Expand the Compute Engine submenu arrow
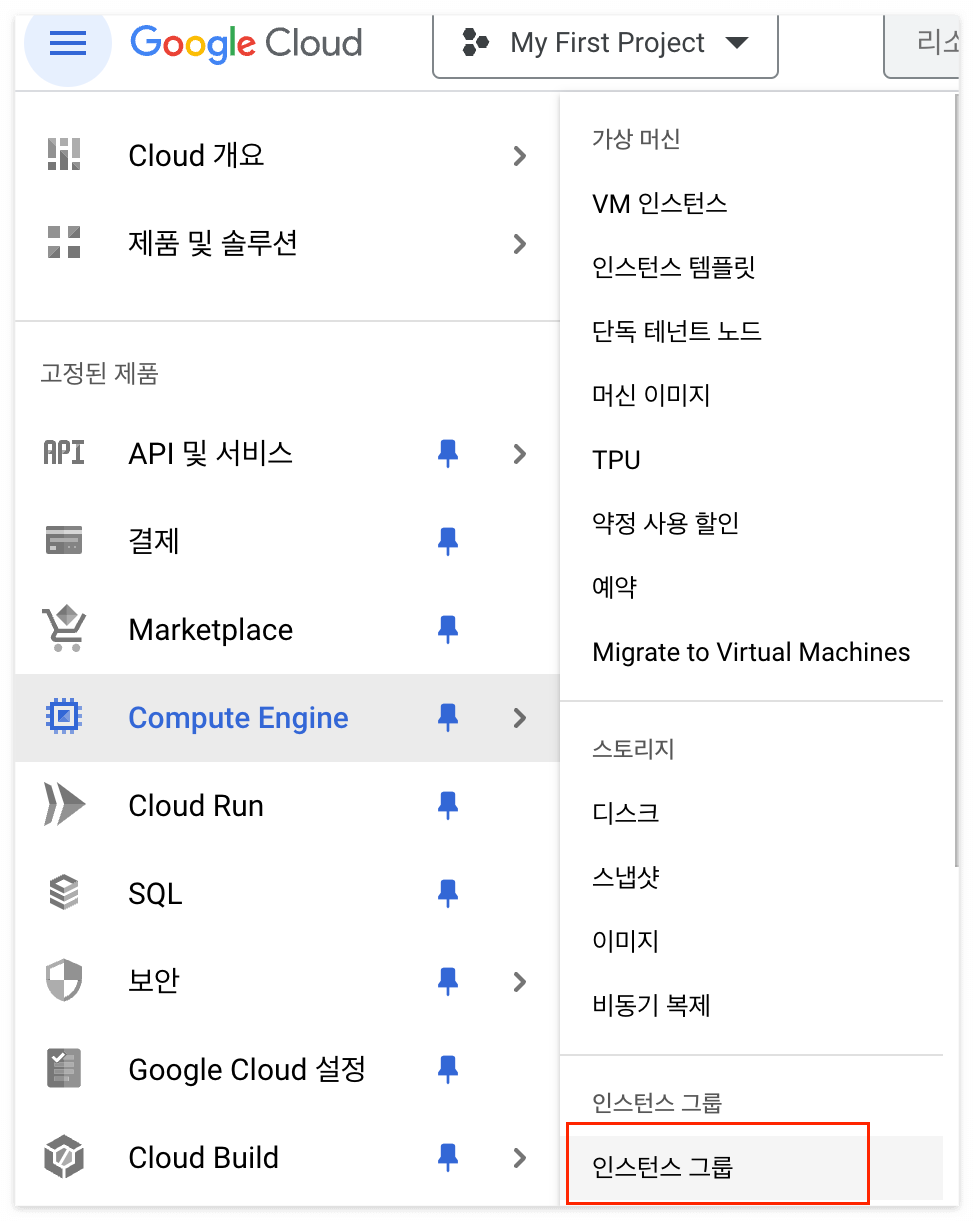 pyautogui.click(x=519, y=717)
